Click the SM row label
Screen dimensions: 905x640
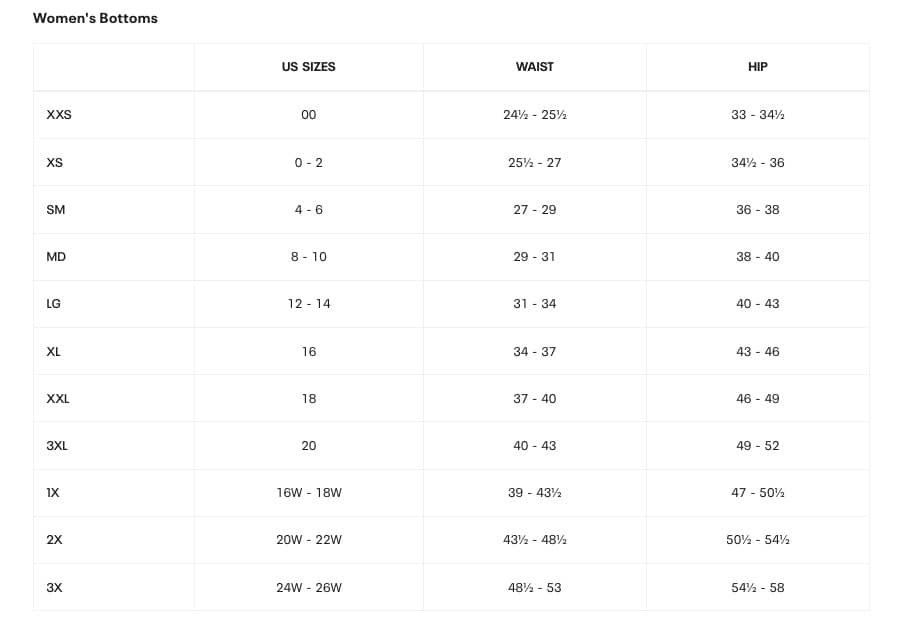56,210
